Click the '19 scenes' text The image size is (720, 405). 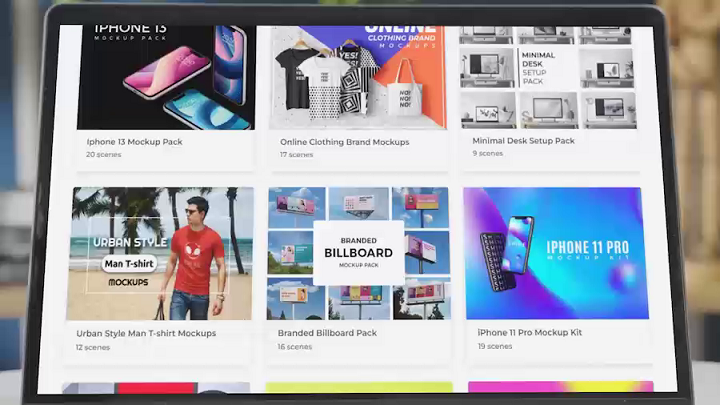pos(495,346)
